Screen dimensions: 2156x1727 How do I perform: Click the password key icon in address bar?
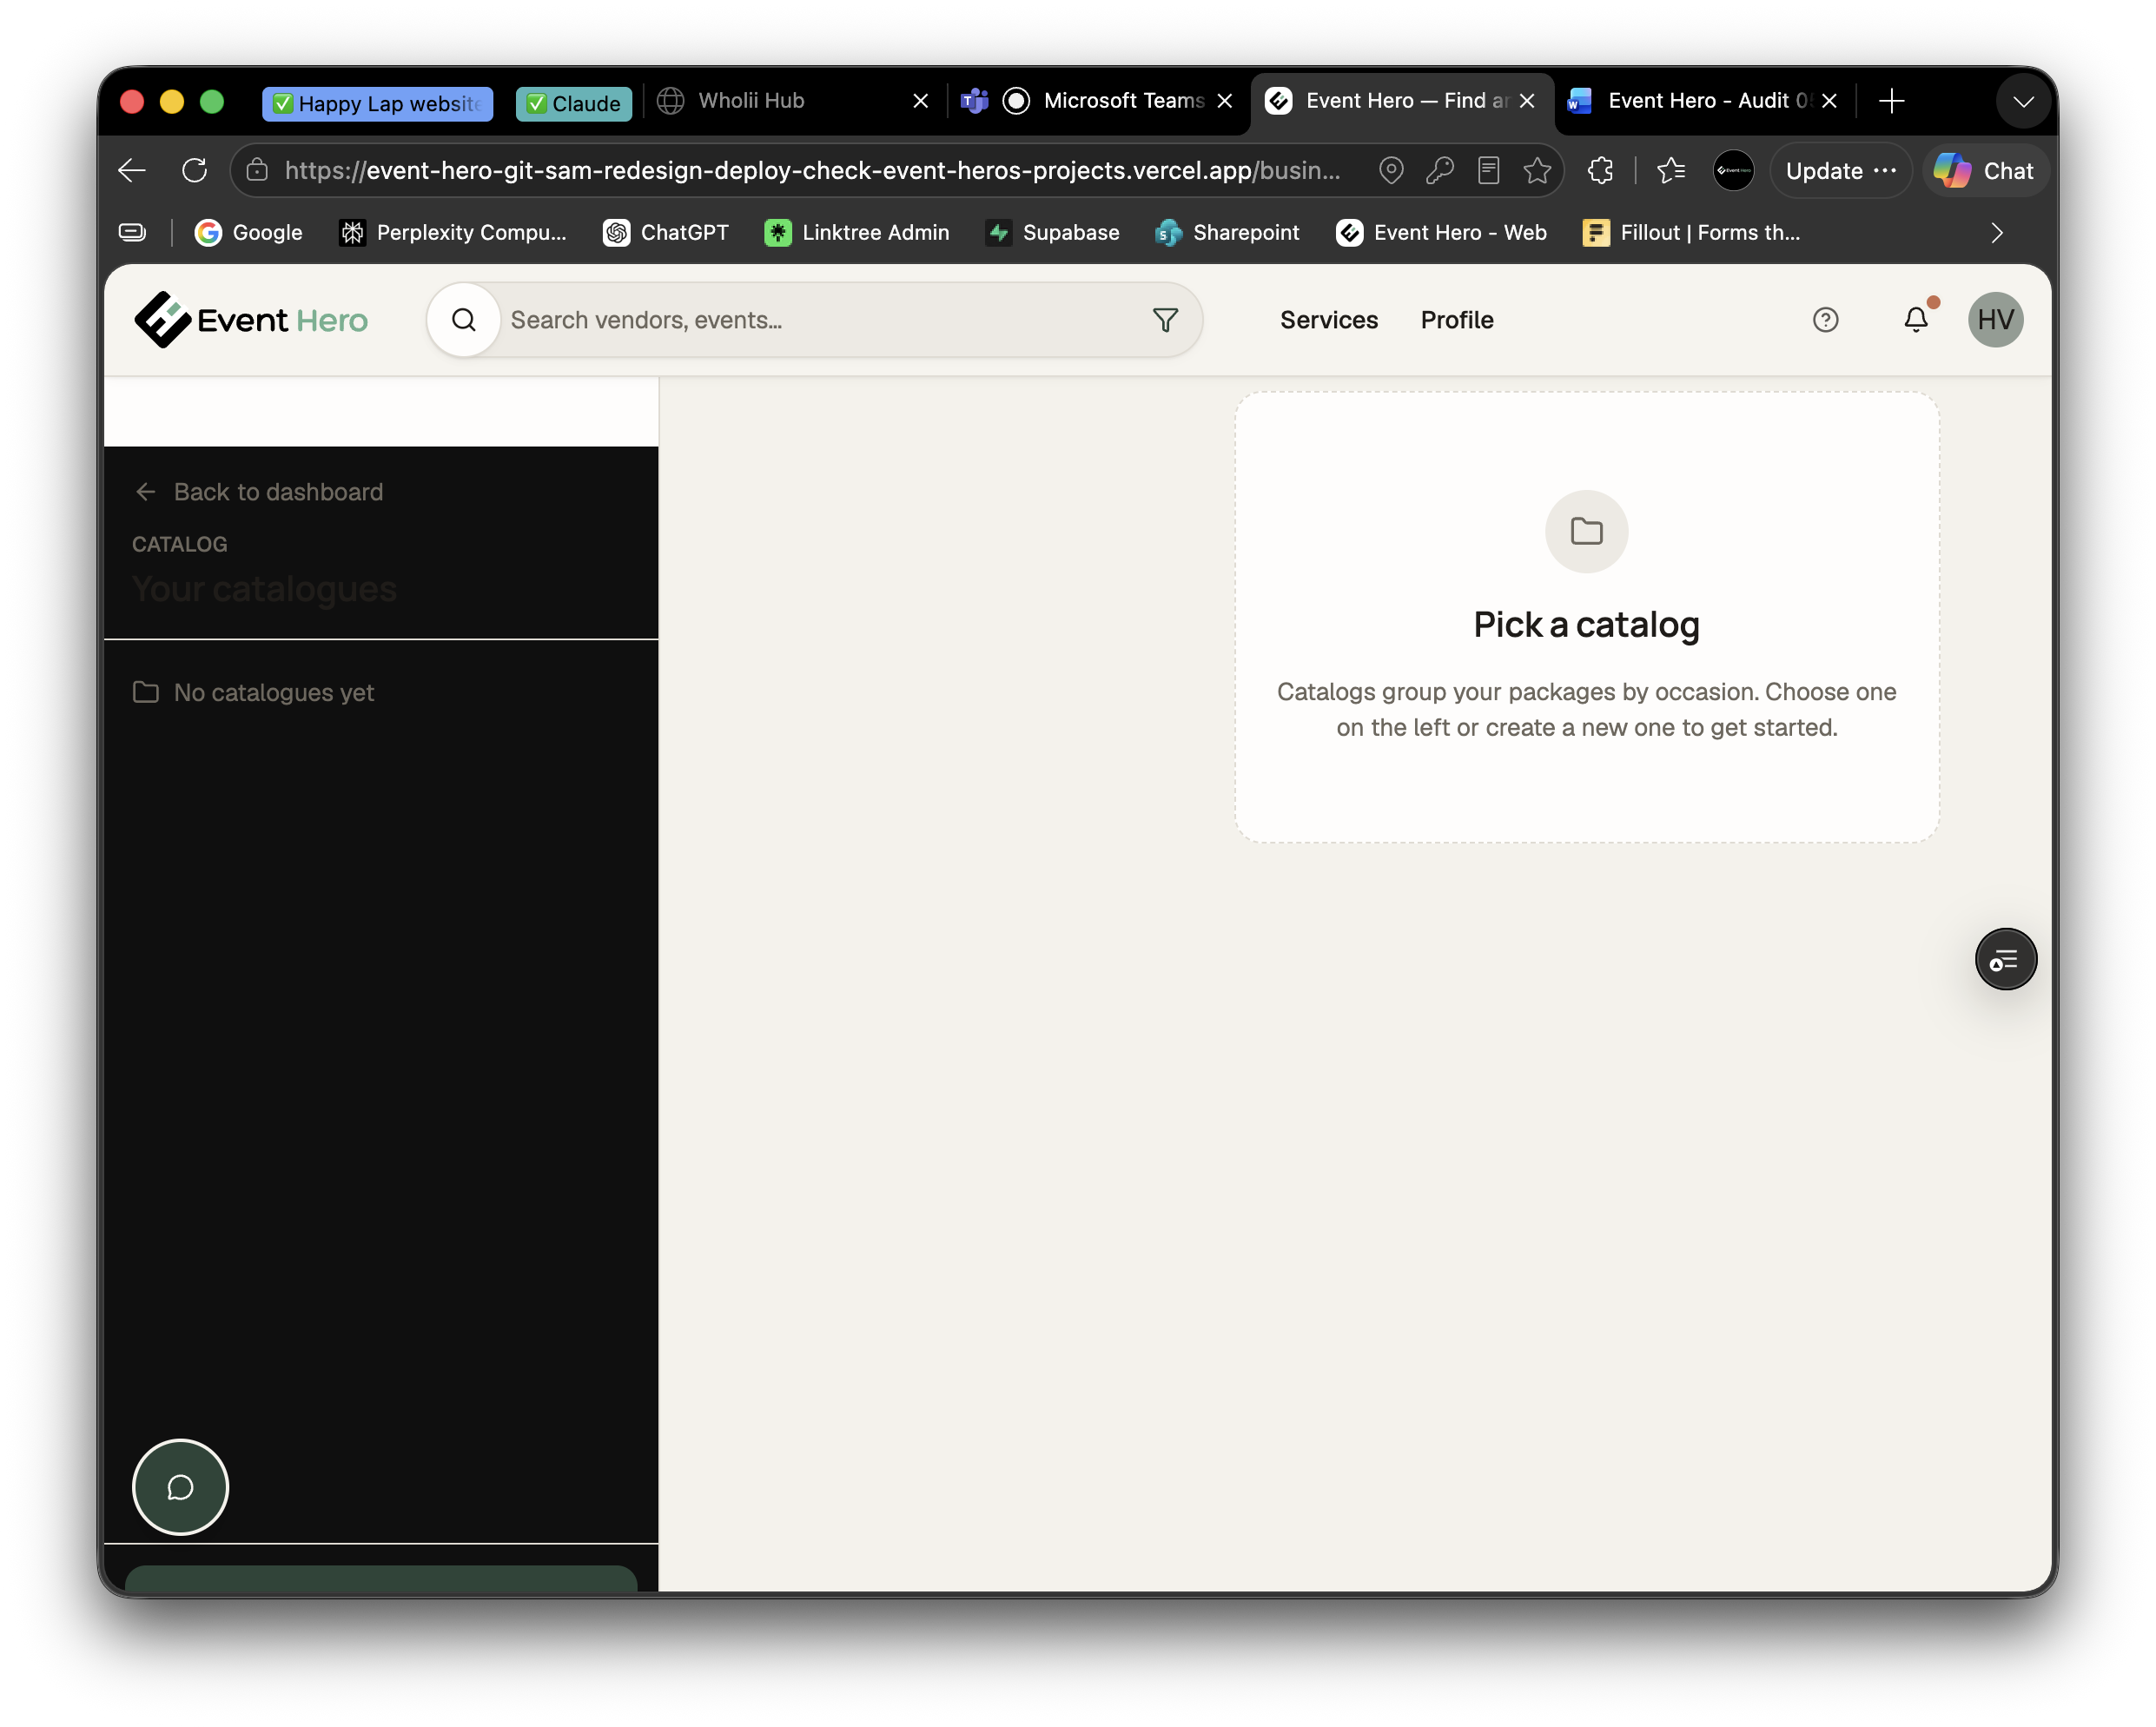coord(1440,171)
